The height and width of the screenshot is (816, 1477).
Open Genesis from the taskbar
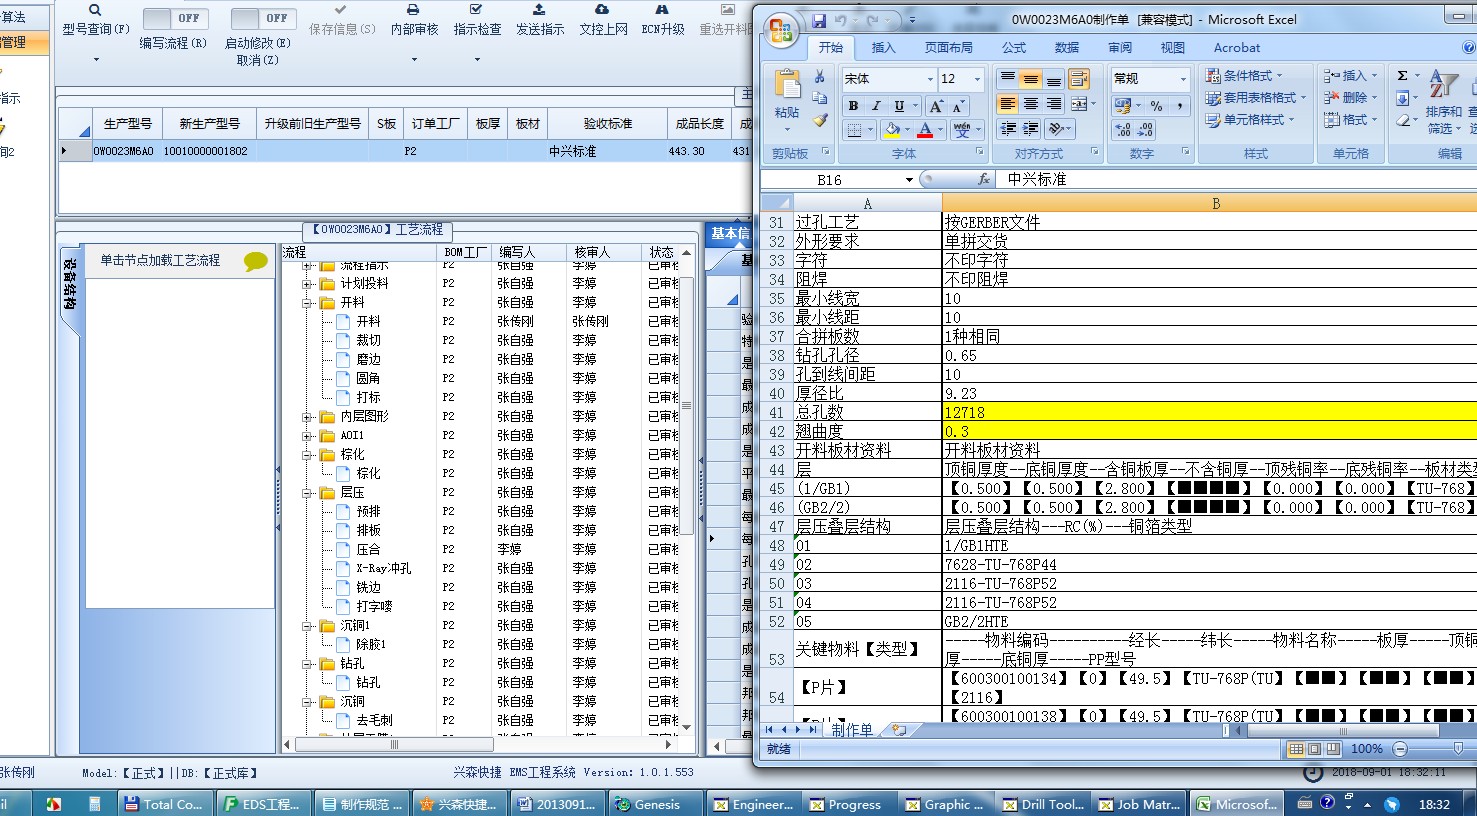657,804
